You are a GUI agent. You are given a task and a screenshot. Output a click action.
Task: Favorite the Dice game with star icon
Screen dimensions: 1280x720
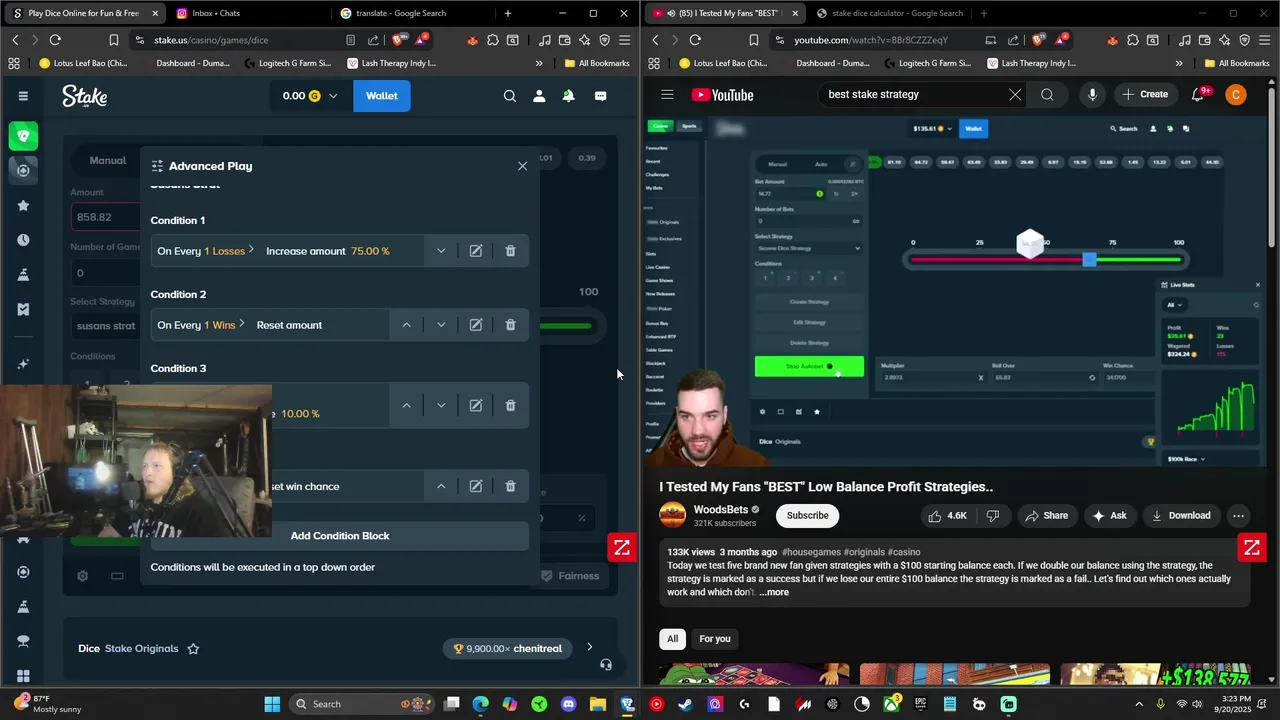[x=193, y=648]
